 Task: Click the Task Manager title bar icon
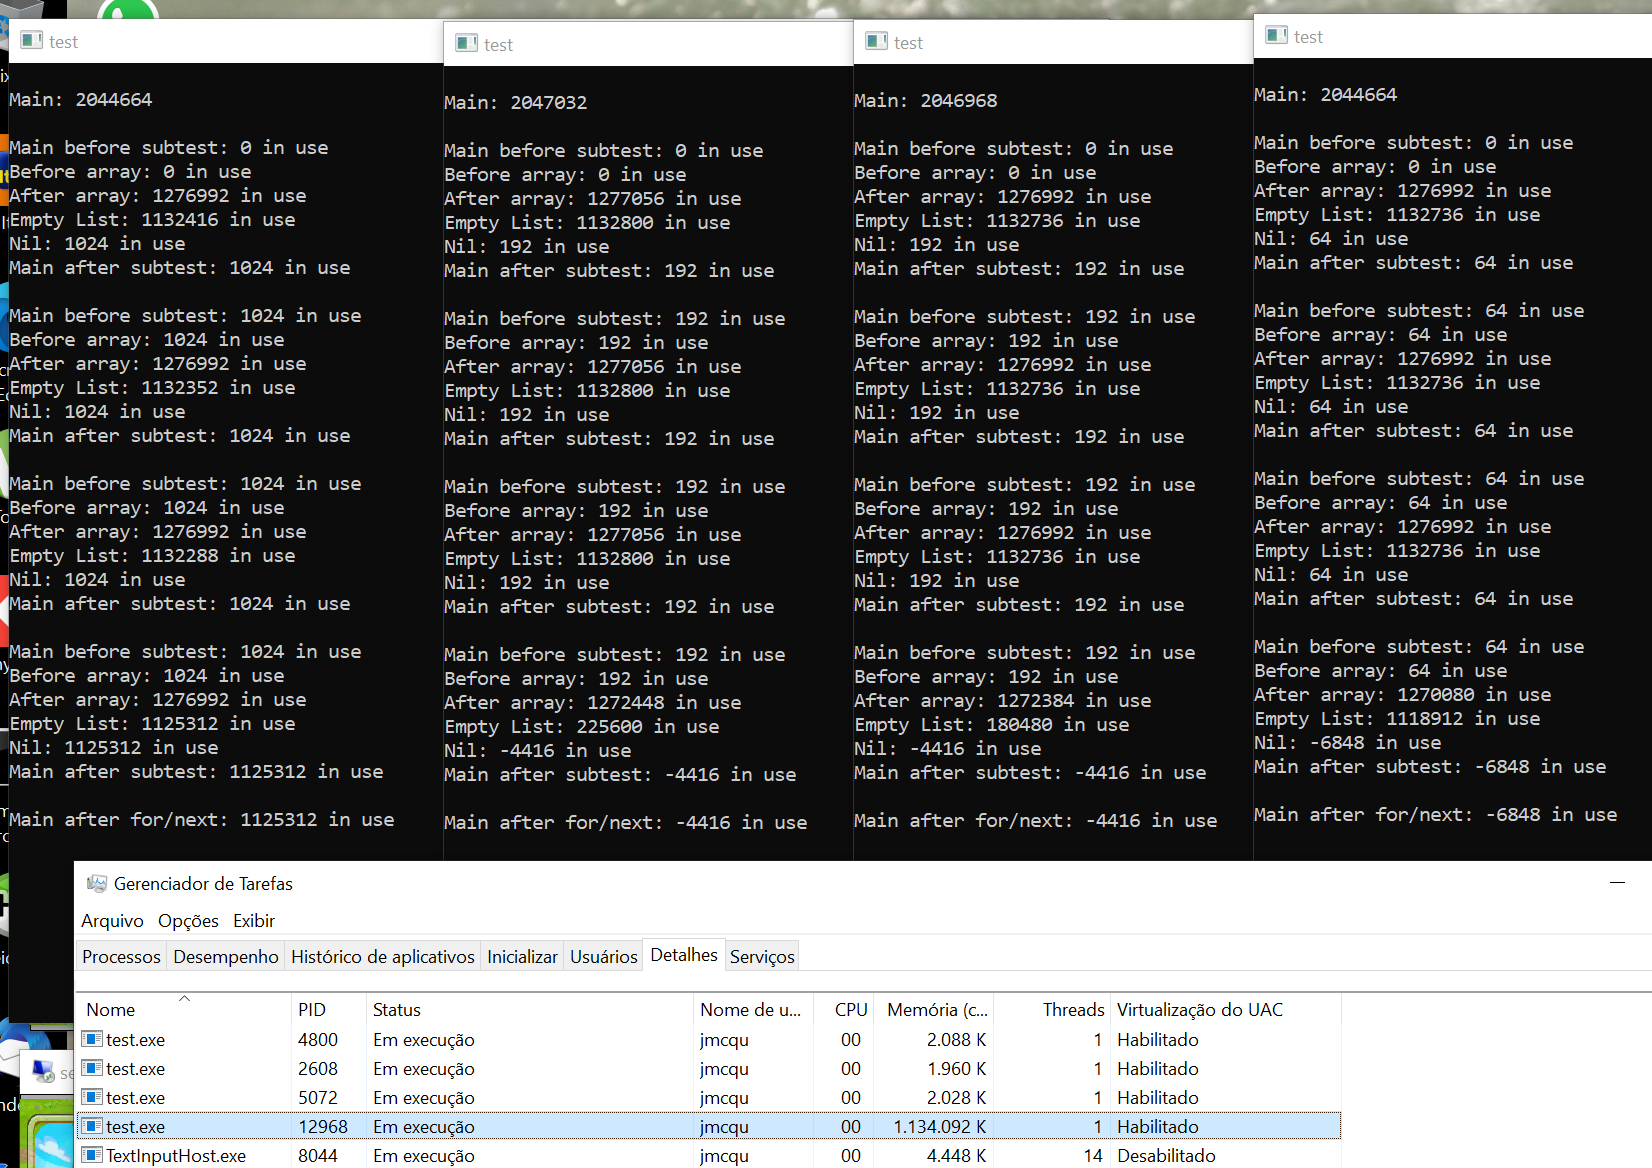[x=97, y=884]
